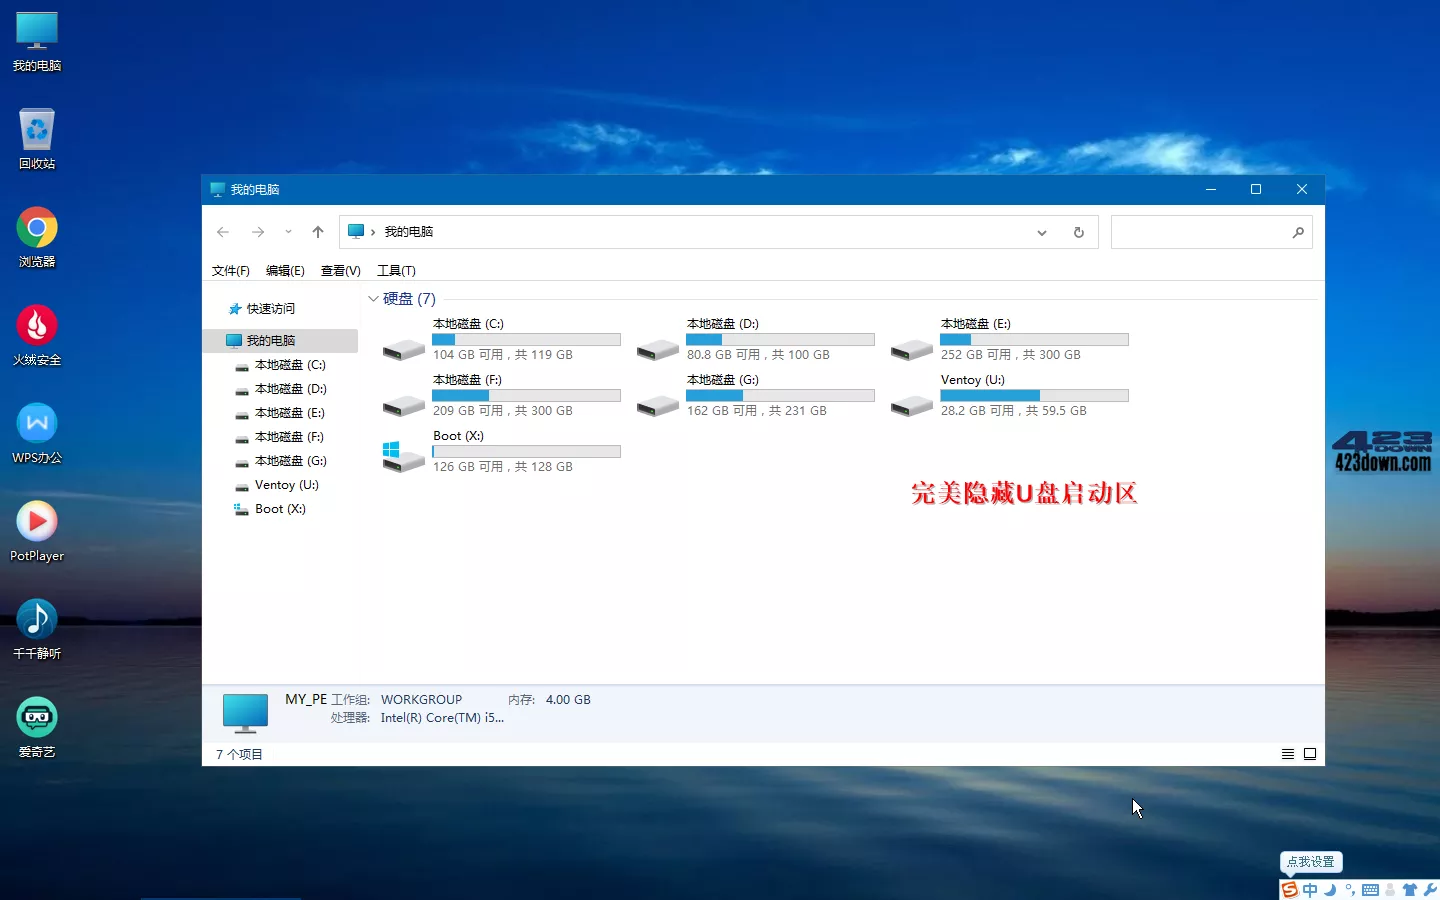
Task: Go up one folder level with arrow
Action: pos(318,232)
